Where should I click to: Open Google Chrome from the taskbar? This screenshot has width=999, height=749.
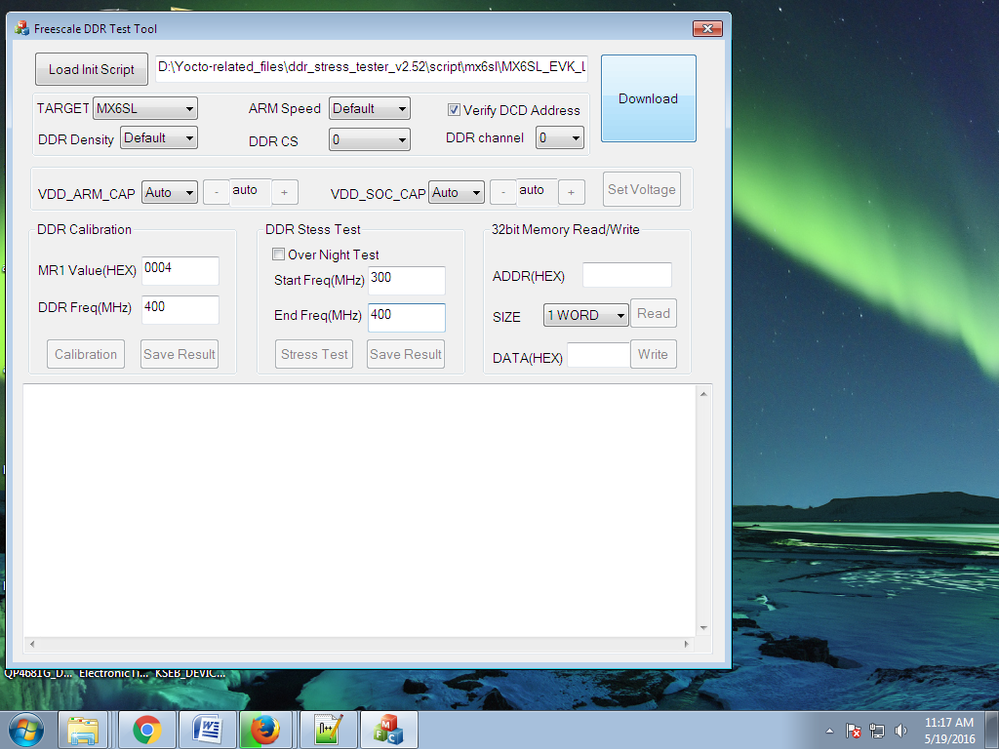(147, 730)
